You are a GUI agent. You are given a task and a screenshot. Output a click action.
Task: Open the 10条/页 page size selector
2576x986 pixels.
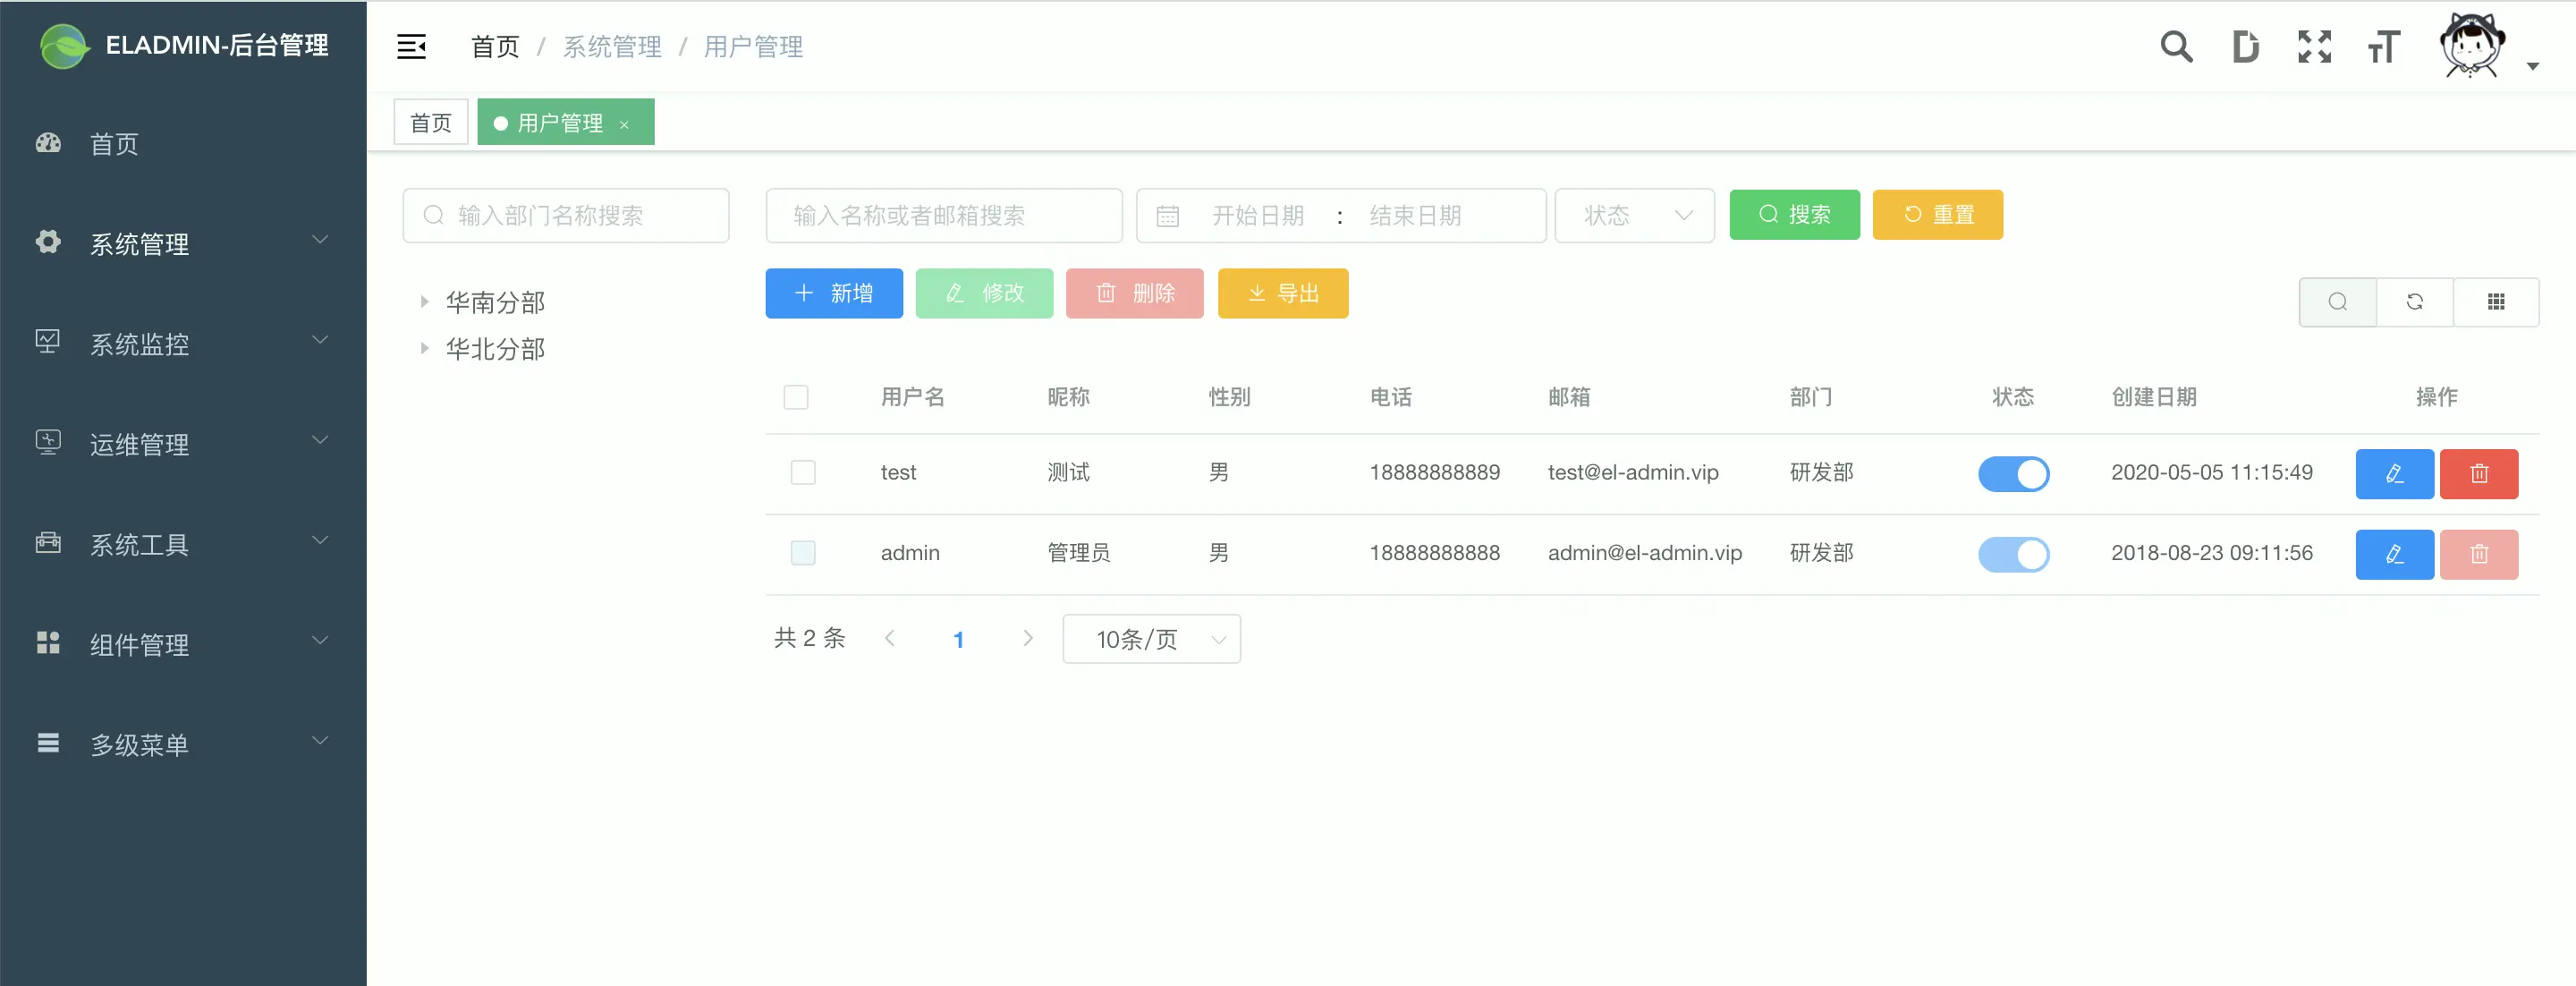pos(1151,639)
